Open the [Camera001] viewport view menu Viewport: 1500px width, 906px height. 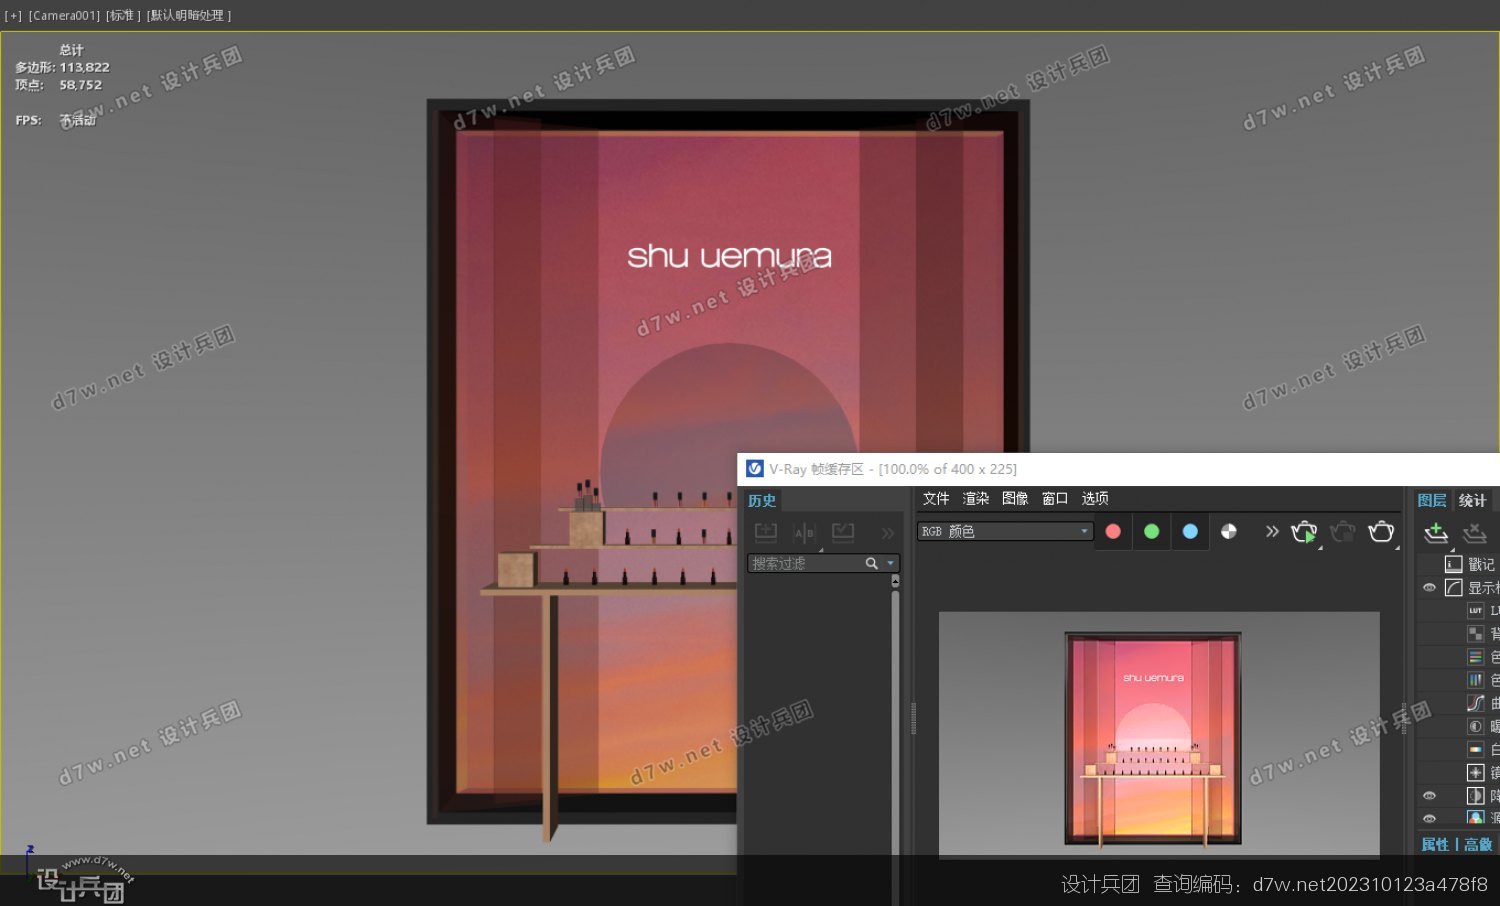(x=64, y=16)
